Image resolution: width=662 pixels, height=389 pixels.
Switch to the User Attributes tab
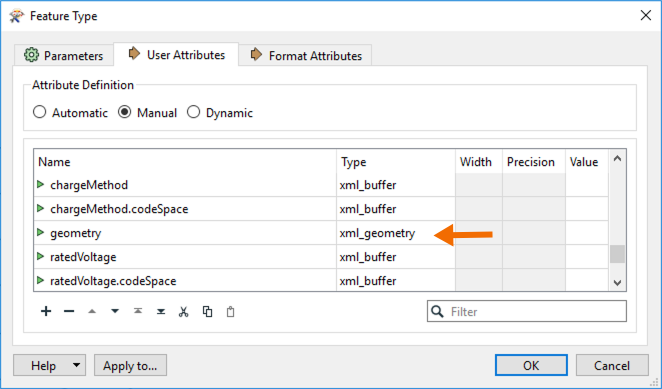[x=176, y=54]
